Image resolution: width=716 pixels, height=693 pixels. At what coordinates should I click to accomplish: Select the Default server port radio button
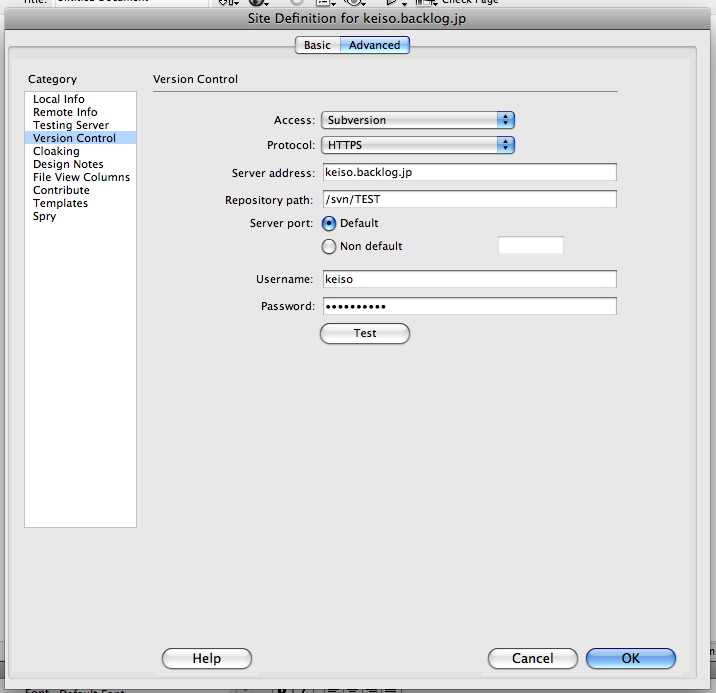click(x=329, y=223)
